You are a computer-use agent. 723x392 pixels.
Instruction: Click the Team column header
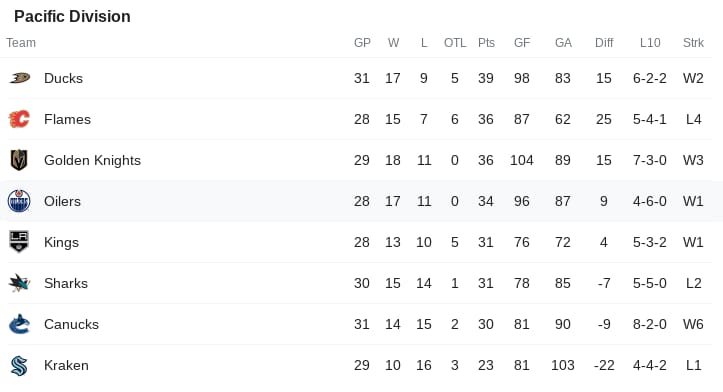pos(21,43)
